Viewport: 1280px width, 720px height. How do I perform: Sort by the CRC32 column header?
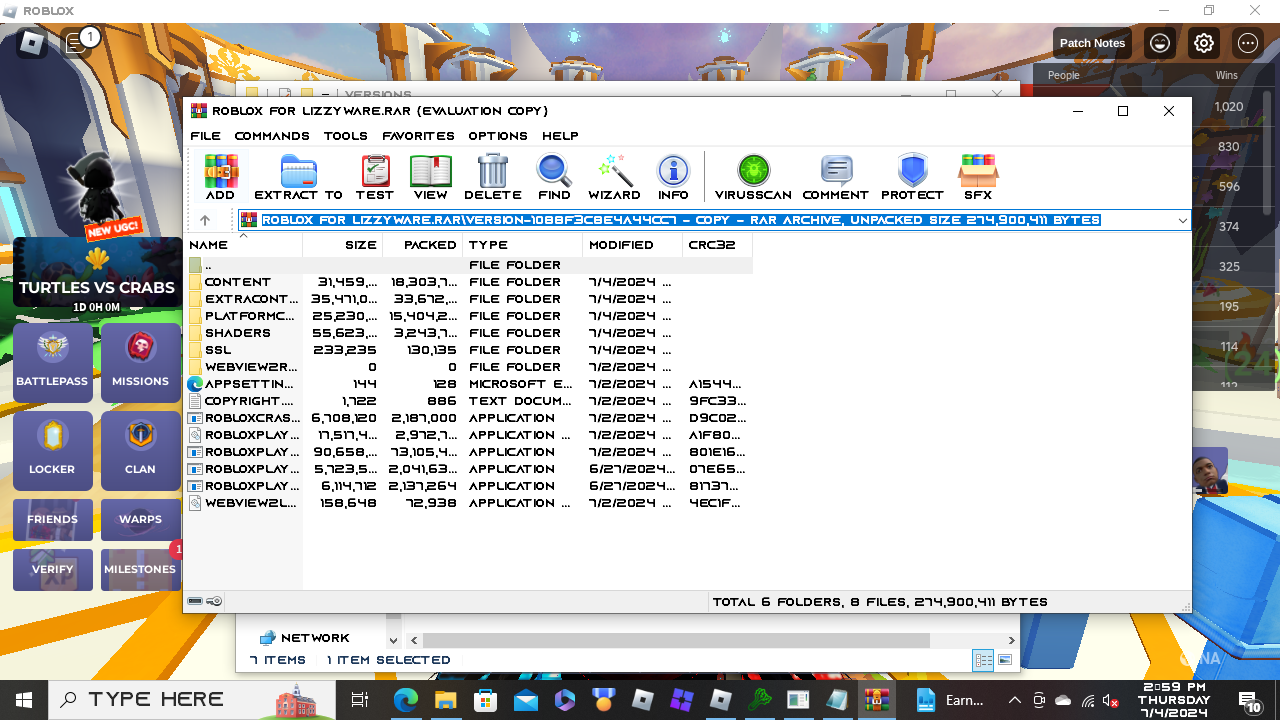717,245
